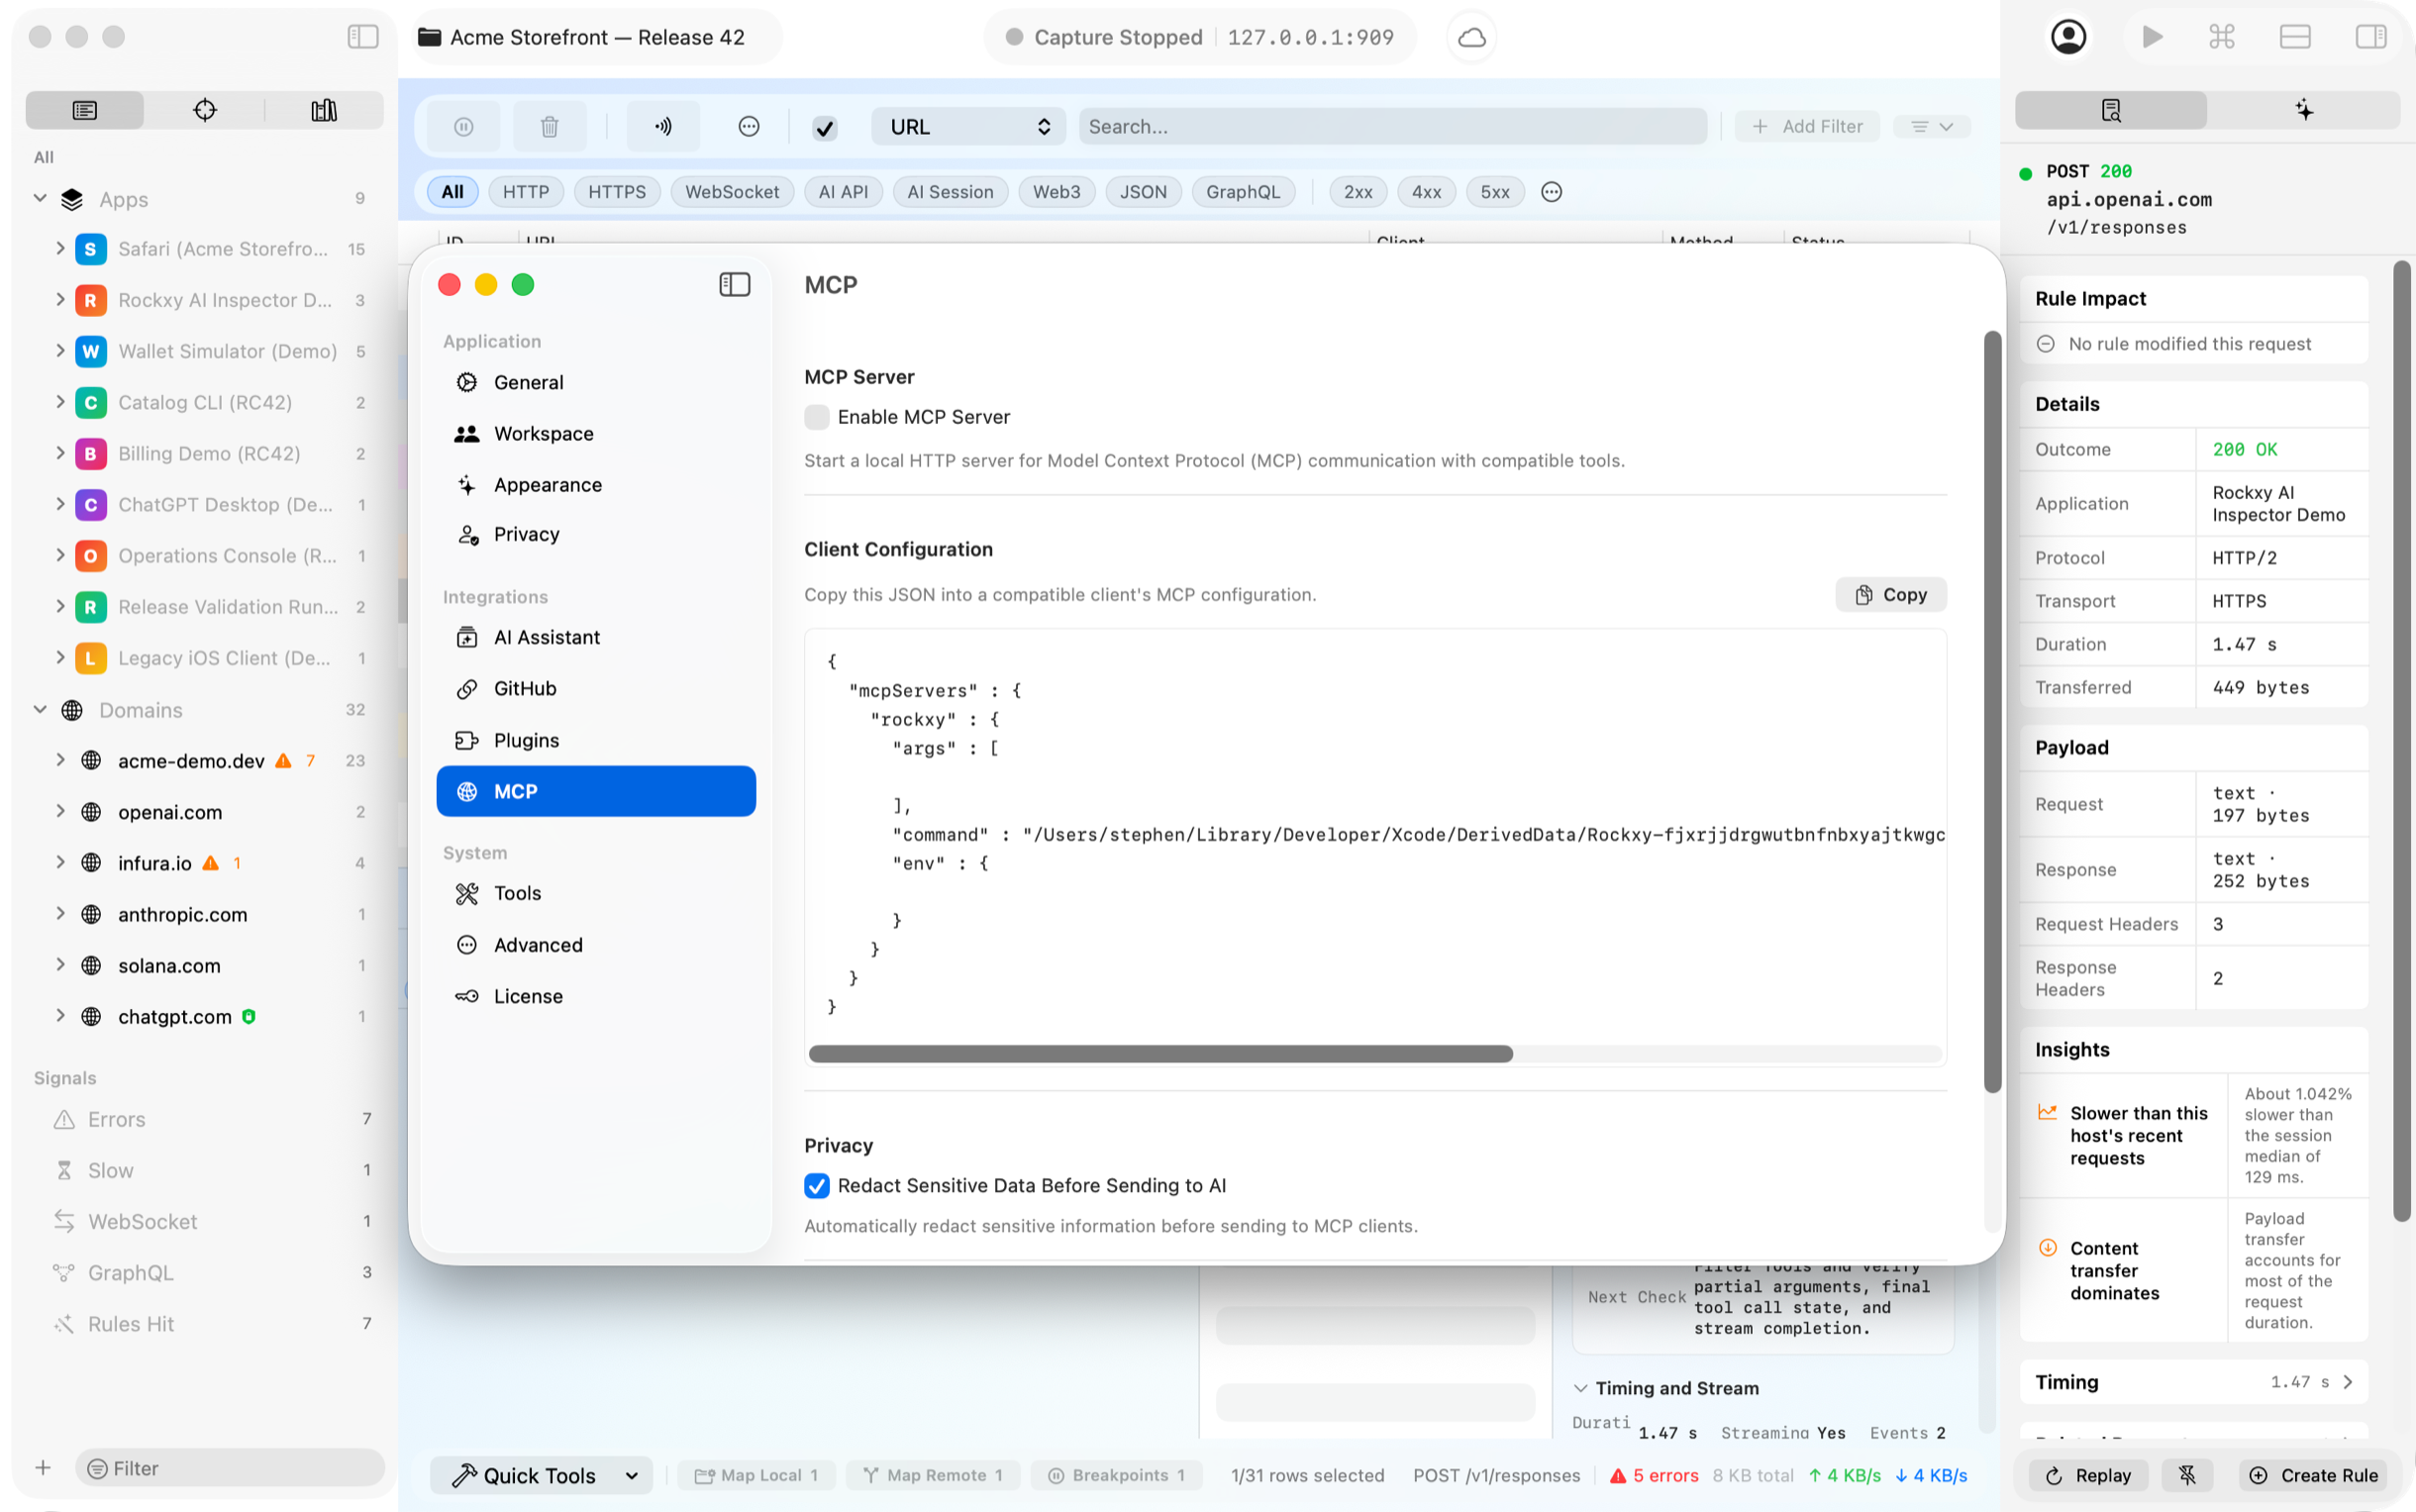Click the Replay button
The image size is (2416, 1512).
[x=2087, y=1475]
